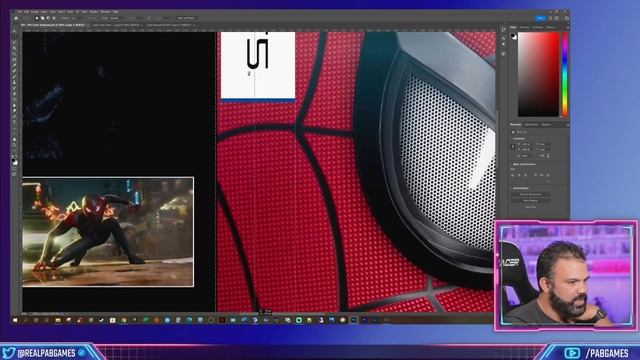Screen dimensions: 640x360
Task: Click the Miles Morales reference image
Action: pyautogui.click(x=108, y=232)
